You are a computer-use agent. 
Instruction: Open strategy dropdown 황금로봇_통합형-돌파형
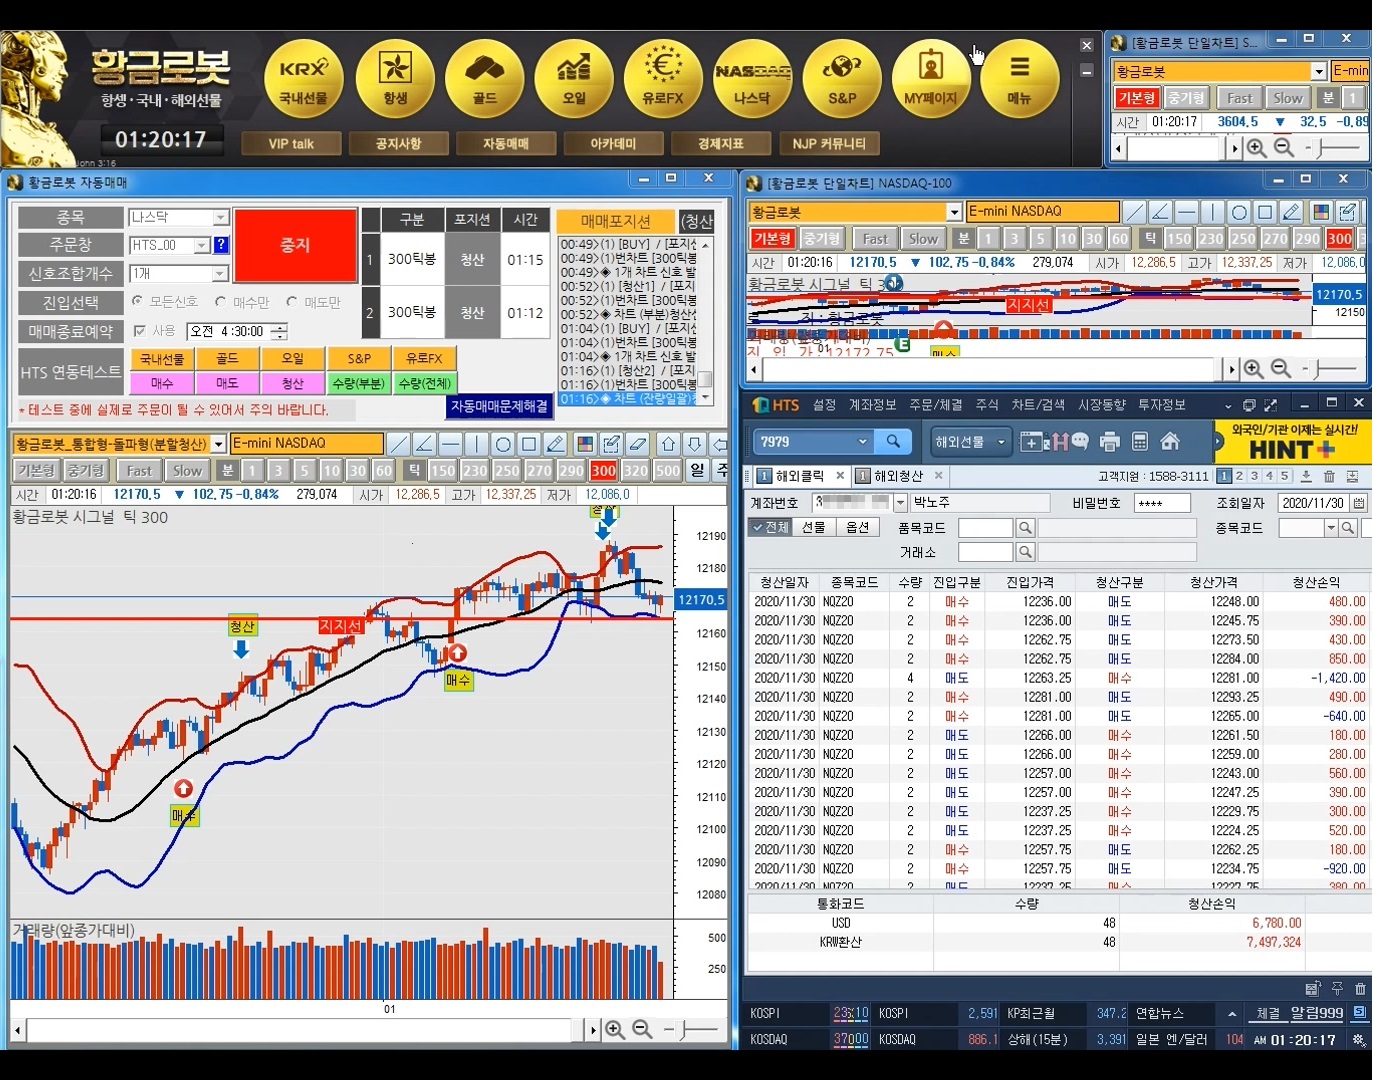[x=218, y=444]
